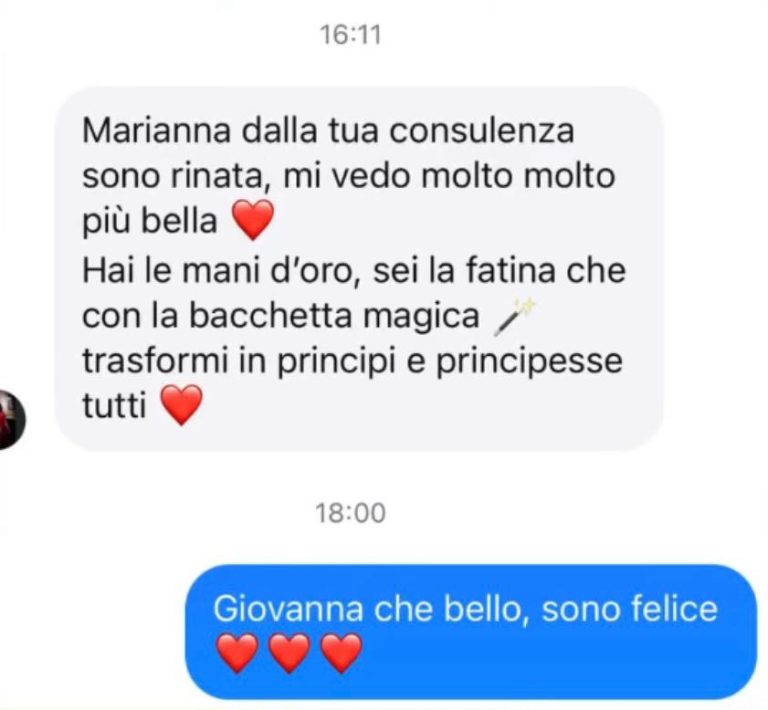The image size is (768, 710).
Task: Click the word "fatina"
Action: point(511,271)
